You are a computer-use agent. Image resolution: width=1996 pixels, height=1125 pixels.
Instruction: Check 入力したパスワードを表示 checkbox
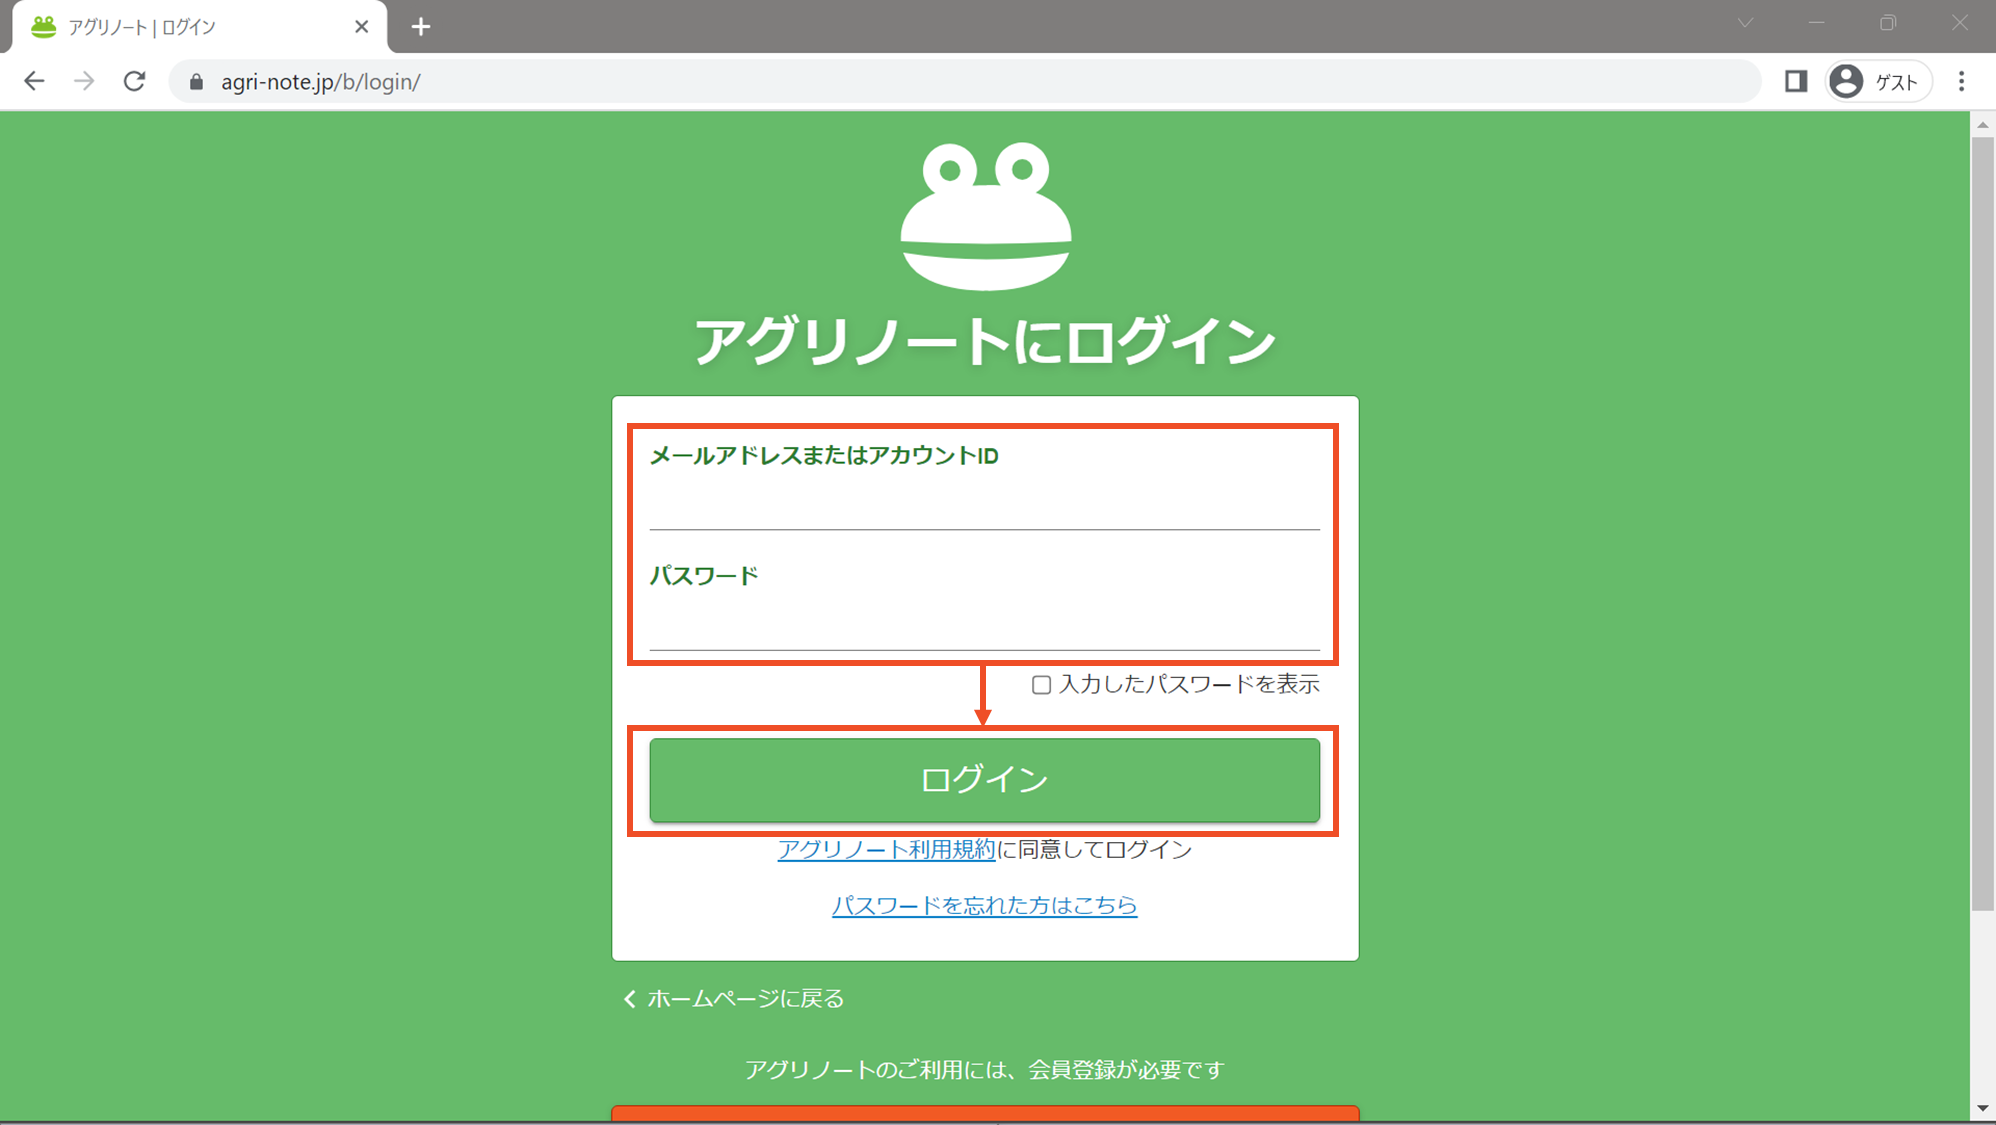[1041, 685]
